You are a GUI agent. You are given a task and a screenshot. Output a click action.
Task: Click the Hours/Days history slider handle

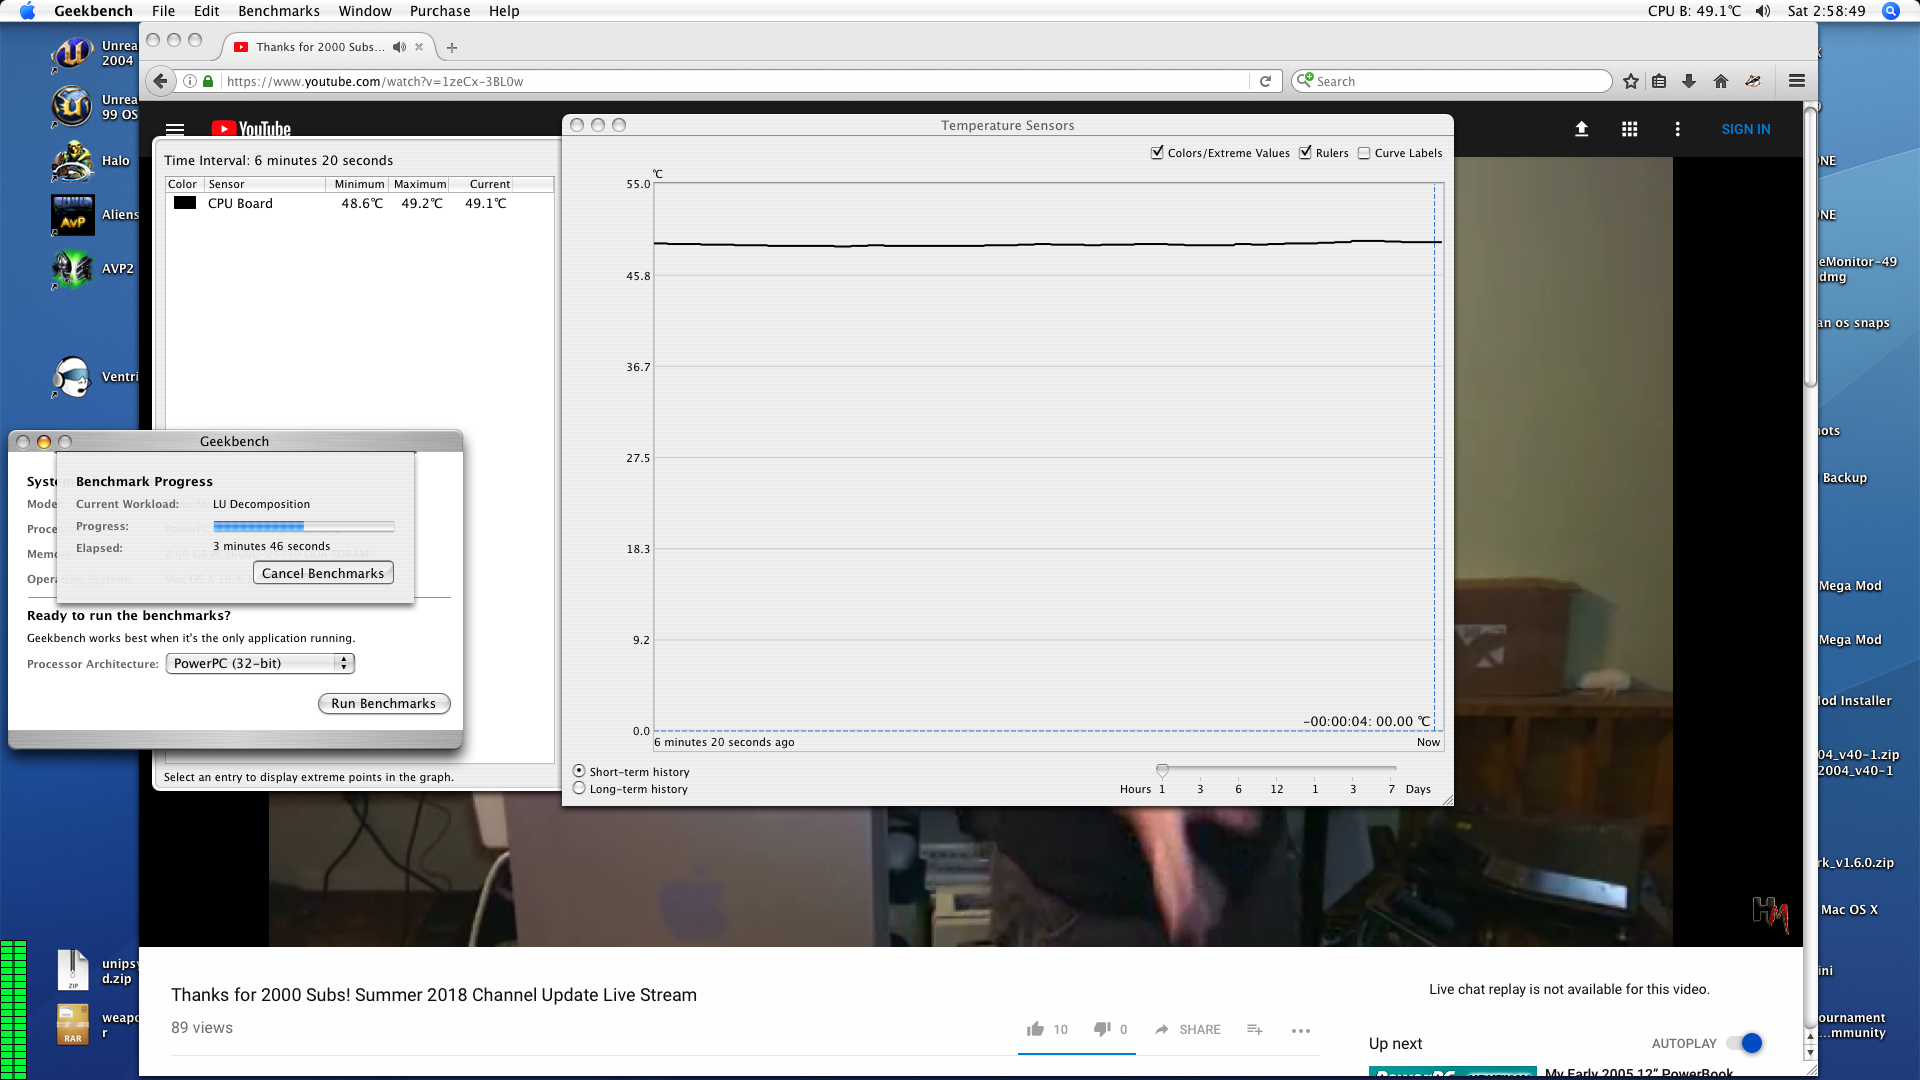coord(1162,770)
